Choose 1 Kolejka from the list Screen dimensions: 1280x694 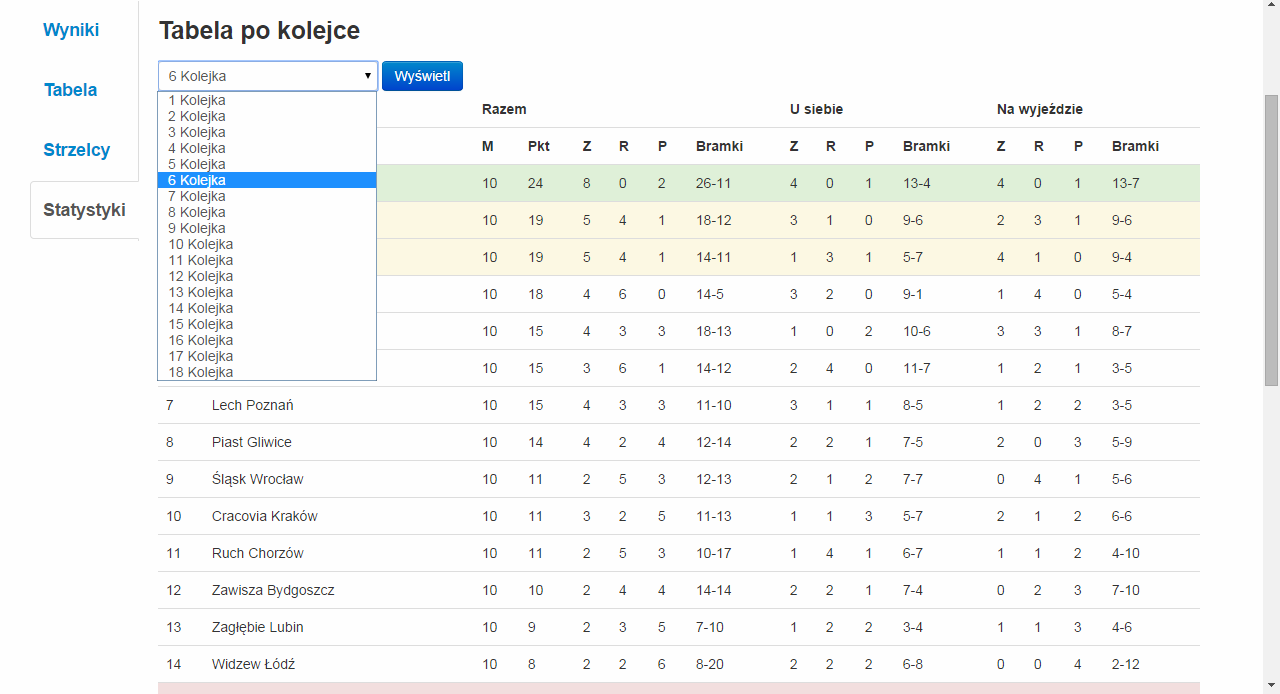pyautogui.click(x=197, y=100)
